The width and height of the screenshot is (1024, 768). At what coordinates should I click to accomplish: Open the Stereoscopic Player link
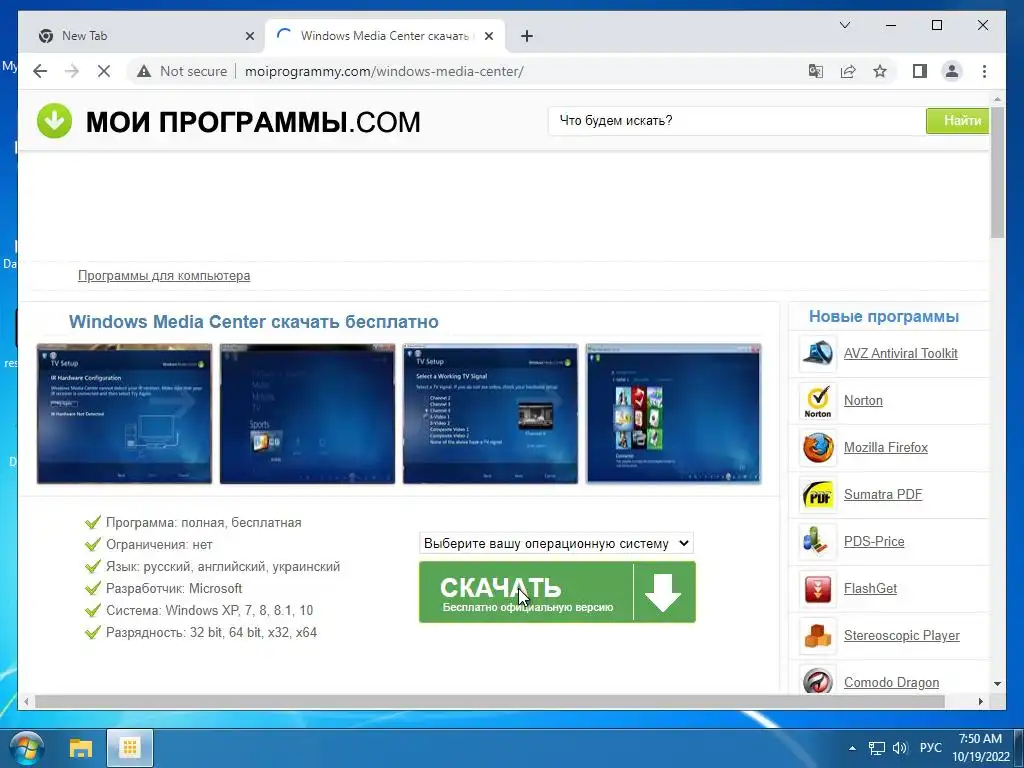coord(901,635)
